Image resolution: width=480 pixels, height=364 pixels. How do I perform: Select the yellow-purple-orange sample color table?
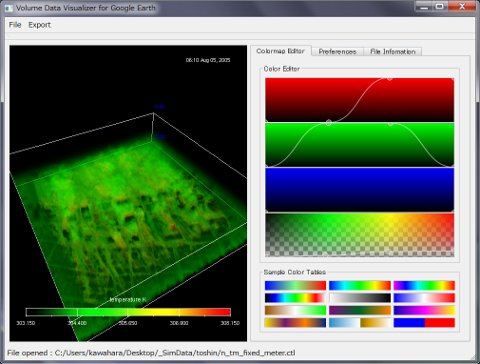(295, 322)
